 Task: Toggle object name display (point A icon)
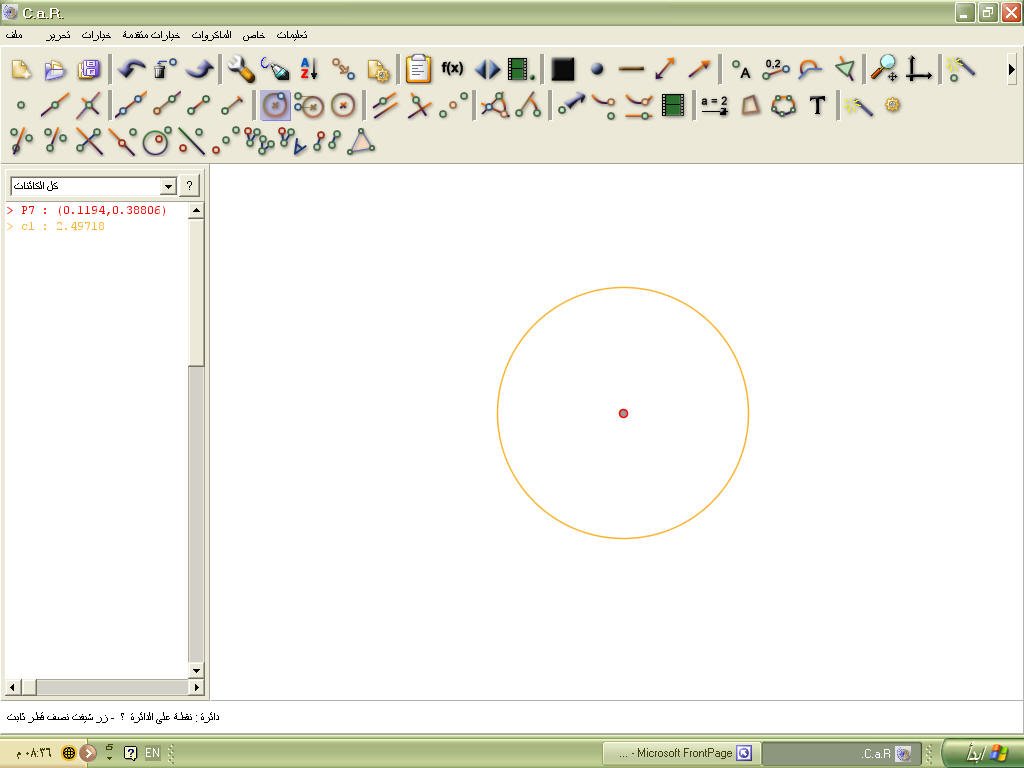click(x=741, y=69)
